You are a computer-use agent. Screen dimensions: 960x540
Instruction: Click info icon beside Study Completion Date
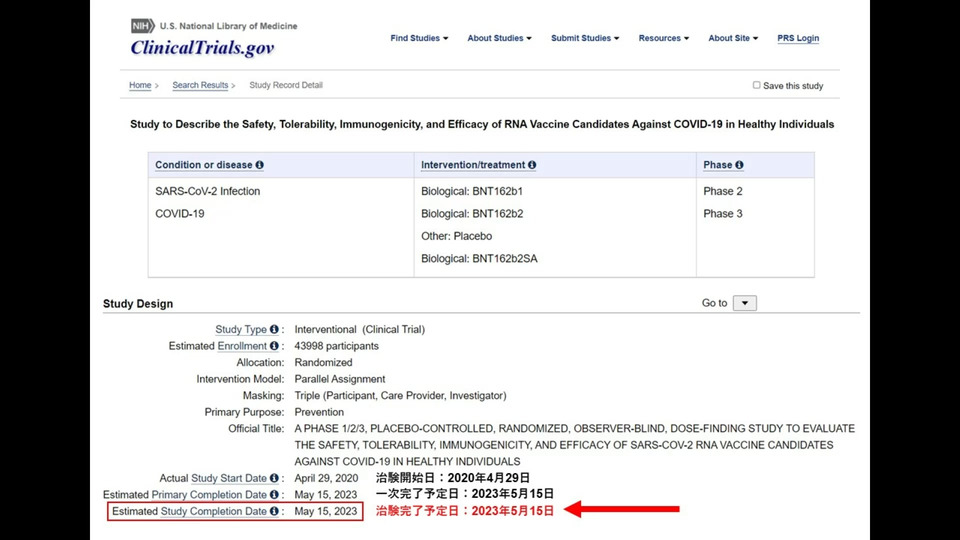274,511
